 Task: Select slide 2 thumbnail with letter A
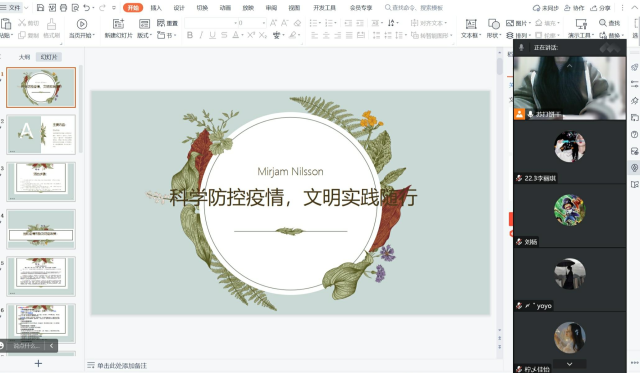pyautogui.click(x=41, y=134)
